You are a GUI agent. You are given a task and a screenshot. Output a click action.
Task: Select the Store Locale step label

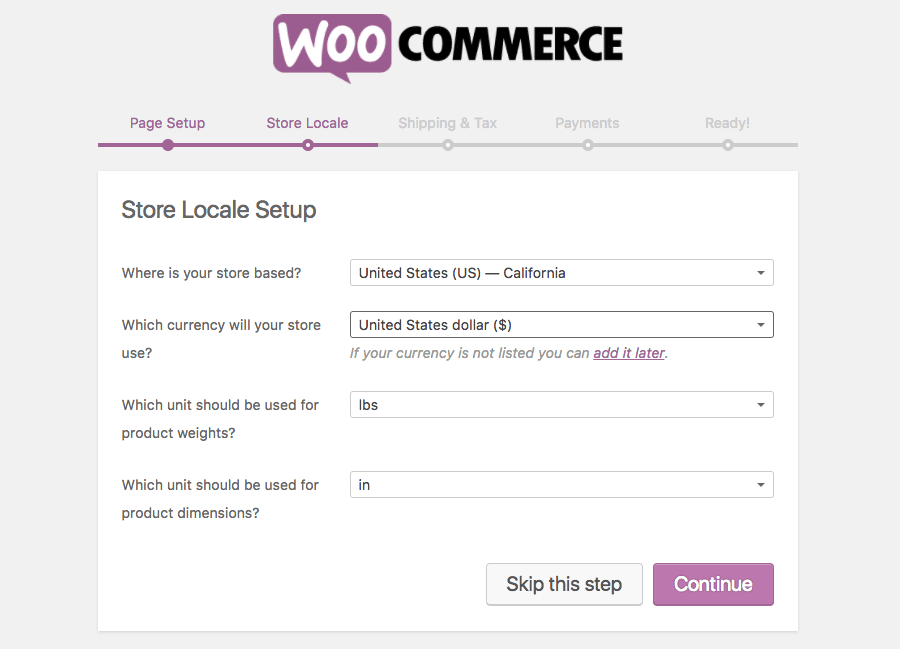tap(307, 123)
